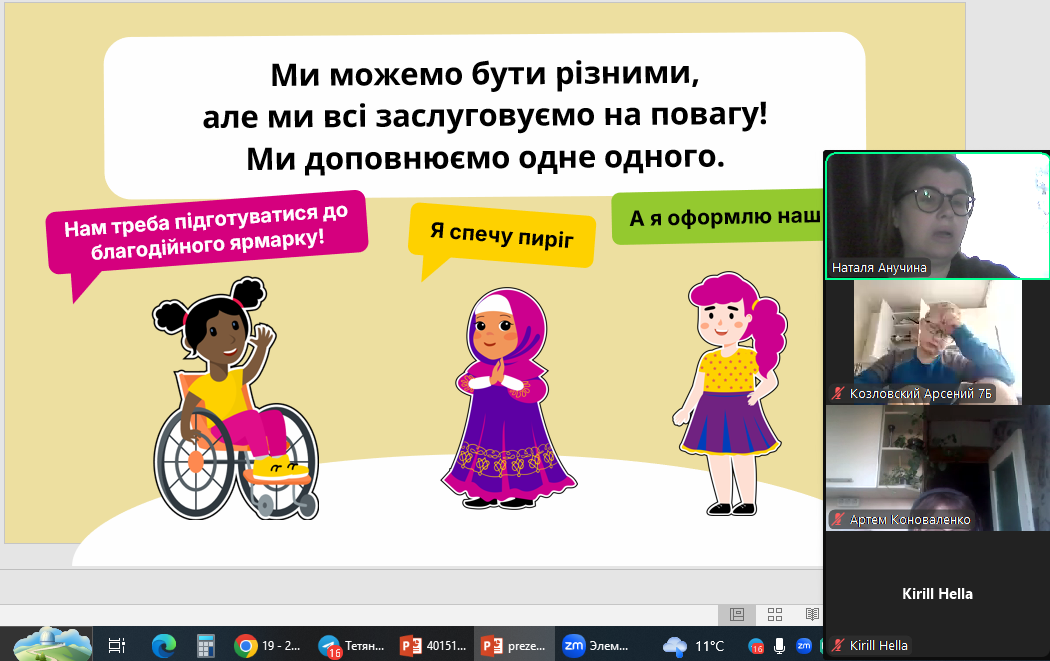Click the pink-haired girl illustration

730,394
